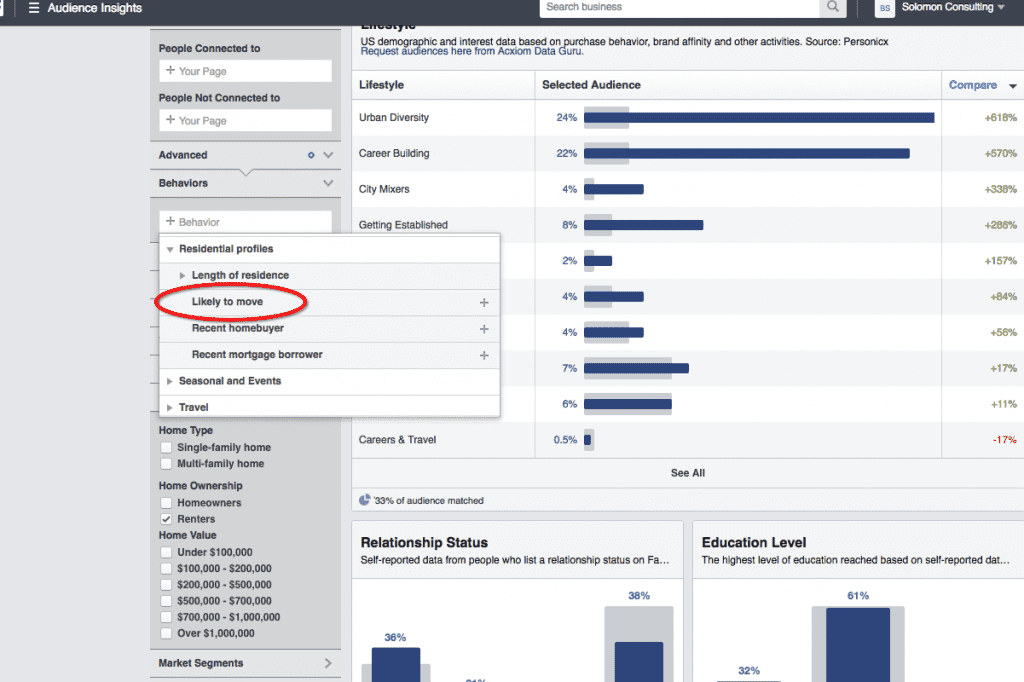Click the search magnifier icon

point(833,7)
